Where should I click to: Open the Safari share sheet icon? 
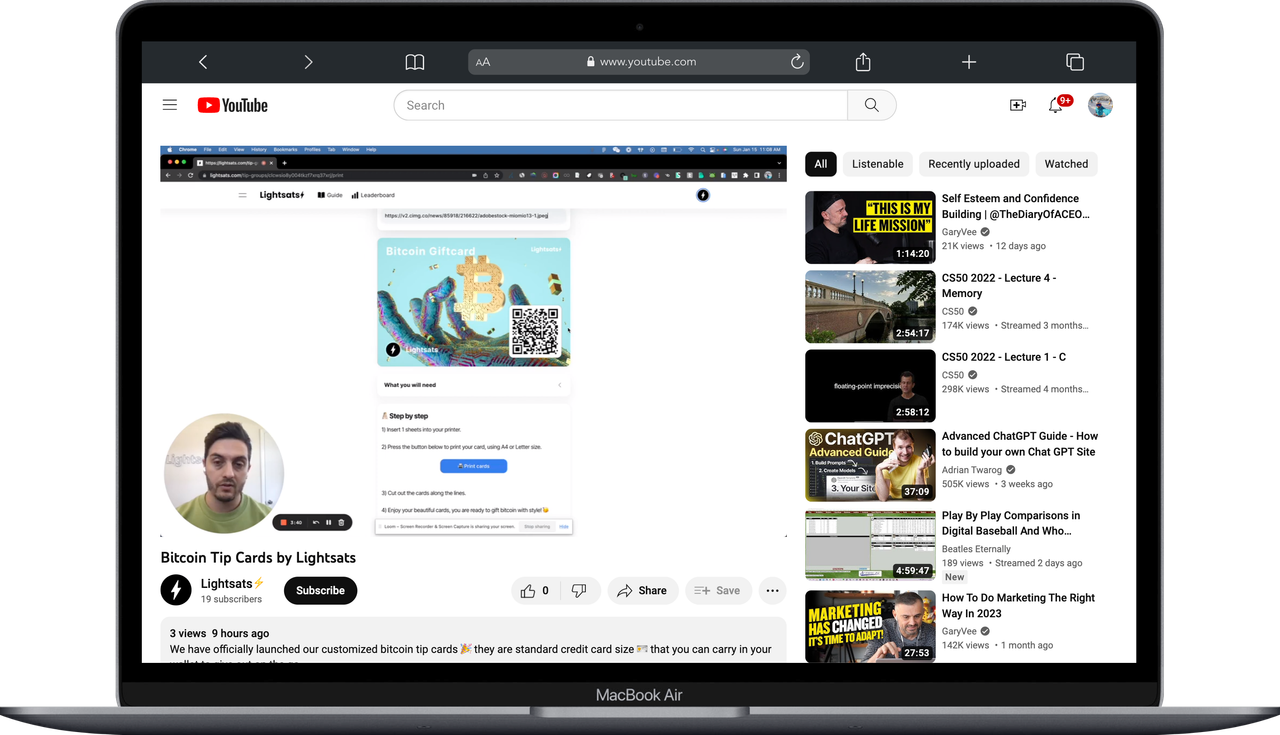[x=863, y=62]
